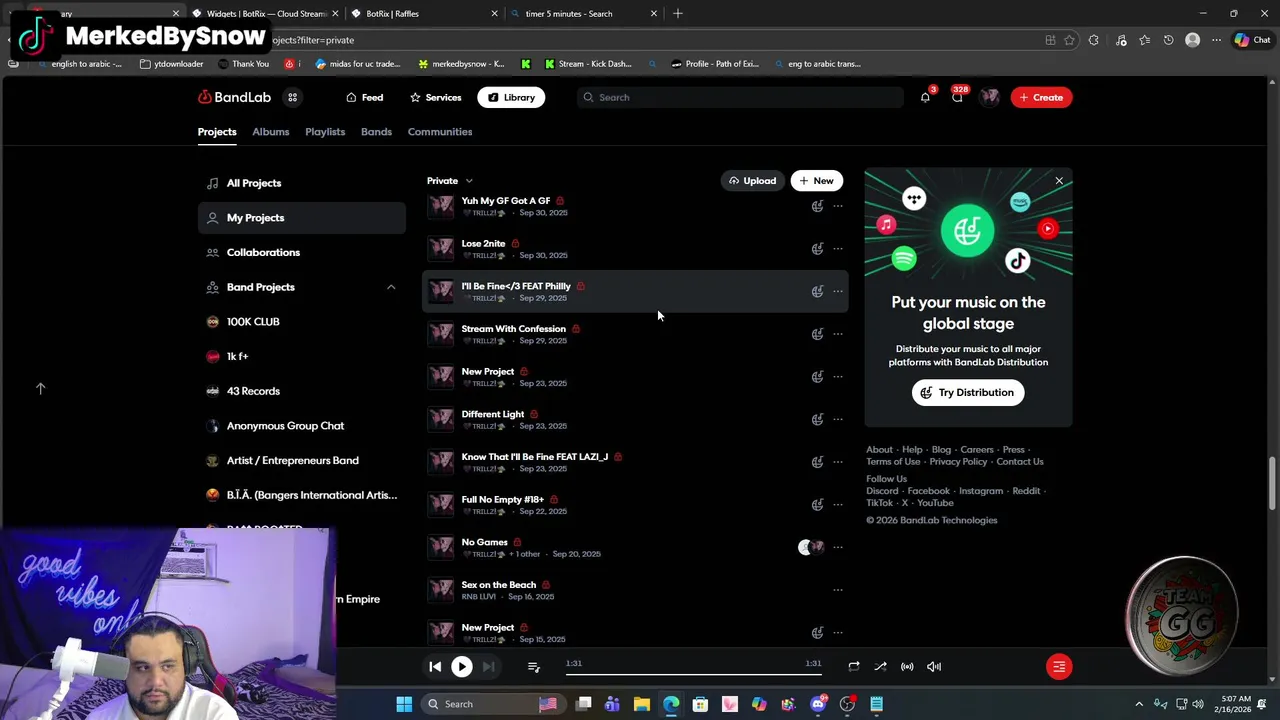Open more options for I'll Be Fine</3 FEAT Phillly
This screenshot has width=1280, height=720.
[x=838, y=291]
